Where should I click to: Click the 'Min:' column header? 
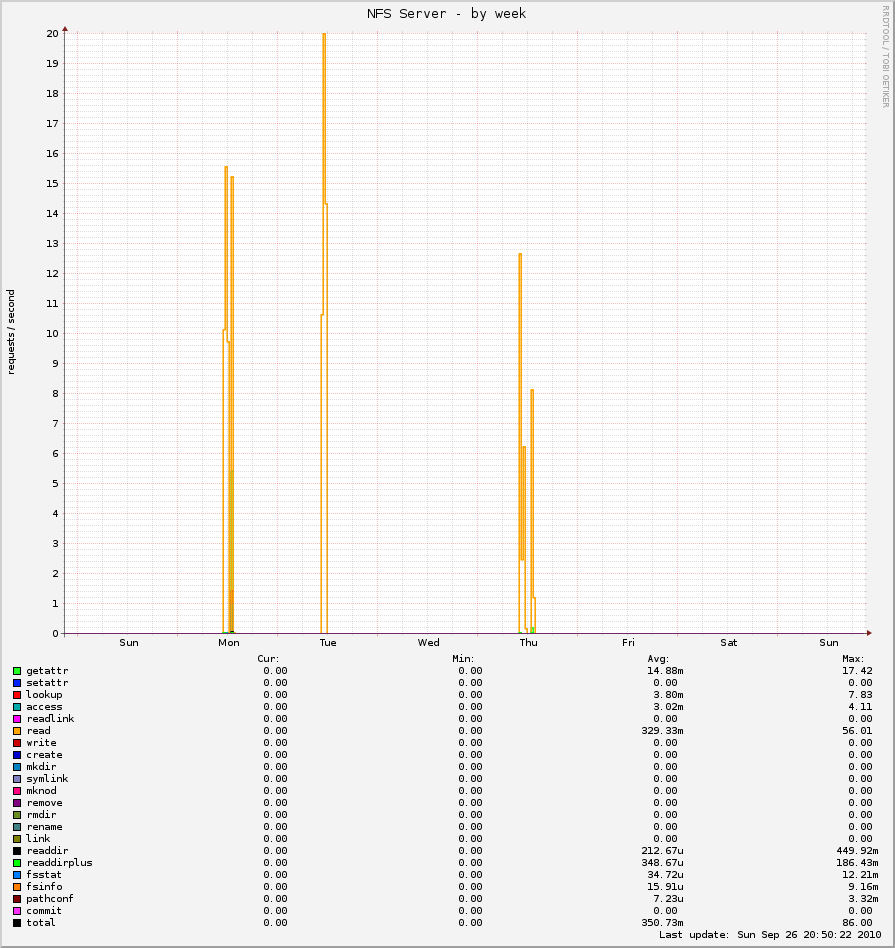coord(463,659)
